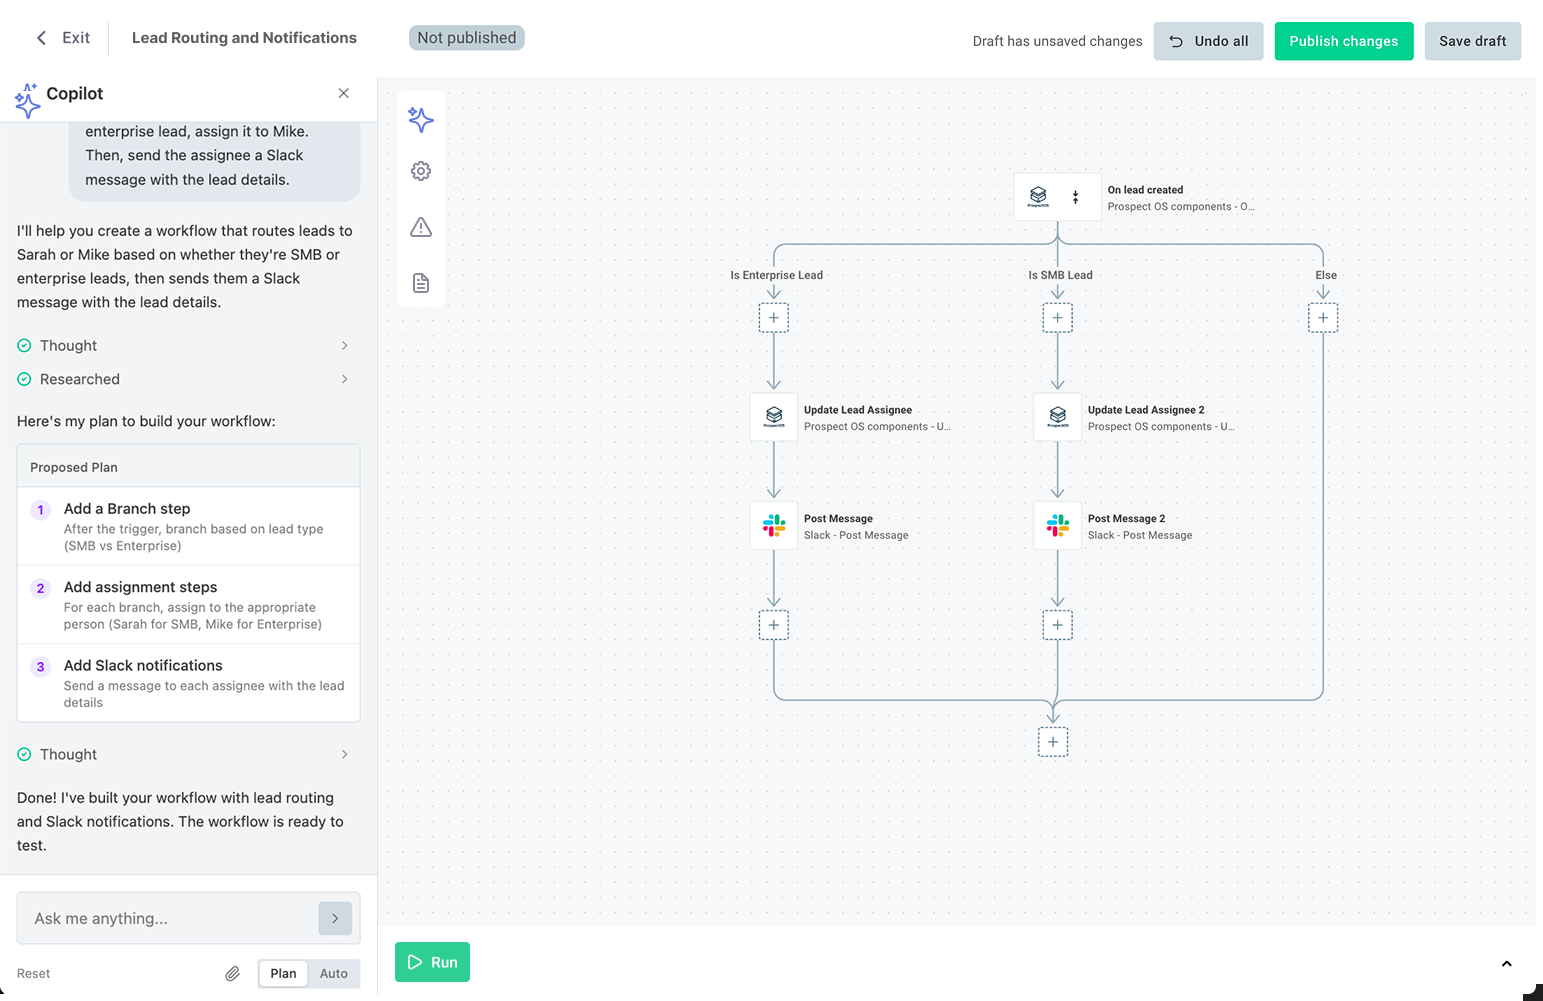Screen dimensions: 1543x1001
Task: Add a step under the Is Enterprise Lead branch
Action: tap(773, 317)
